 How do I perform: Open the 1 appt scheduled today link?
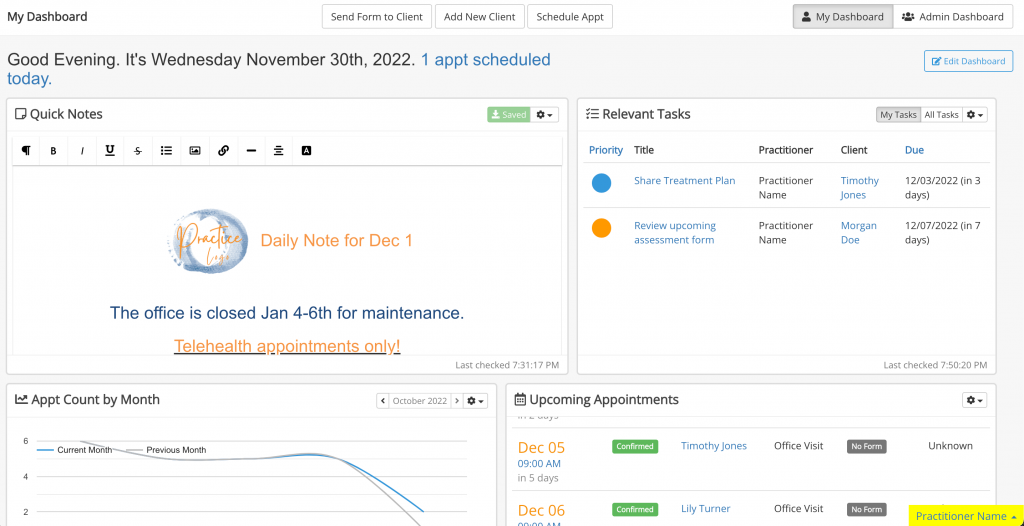pos(485,60)
